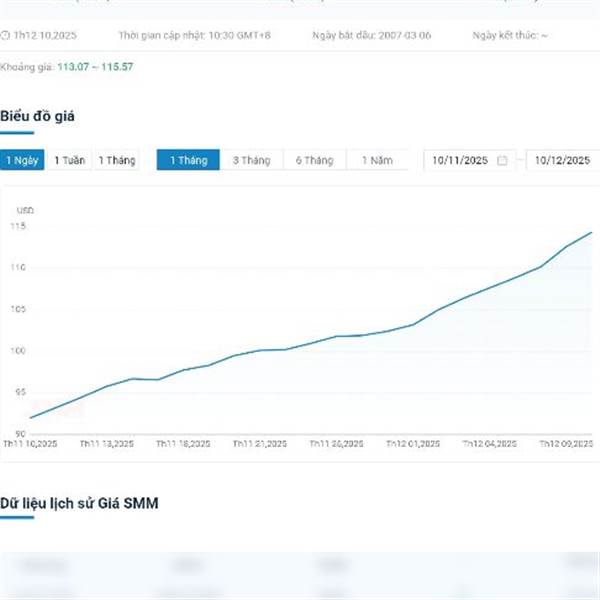Select the highlighted 1 Tháng range button

(x=188, y=160)
